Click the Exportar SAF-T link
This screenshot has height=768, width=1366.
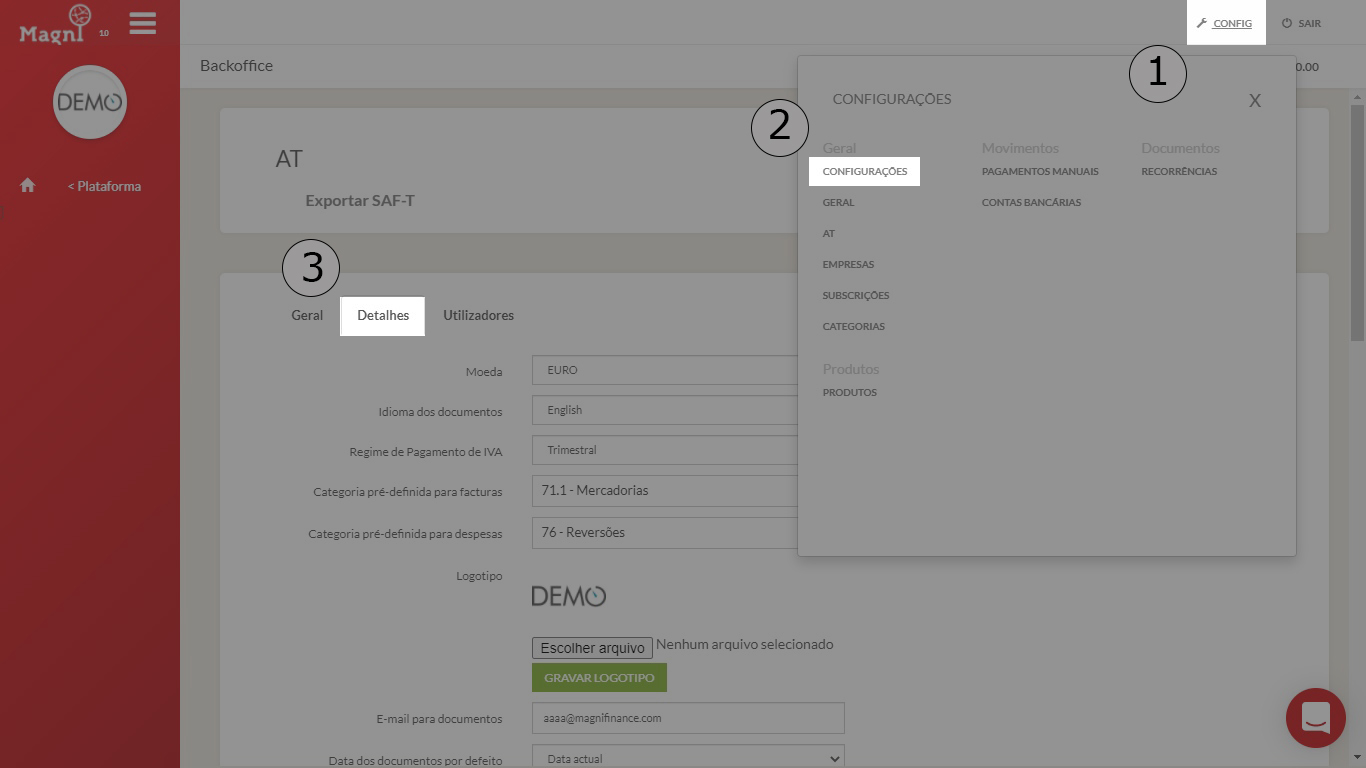coord(360,200)
